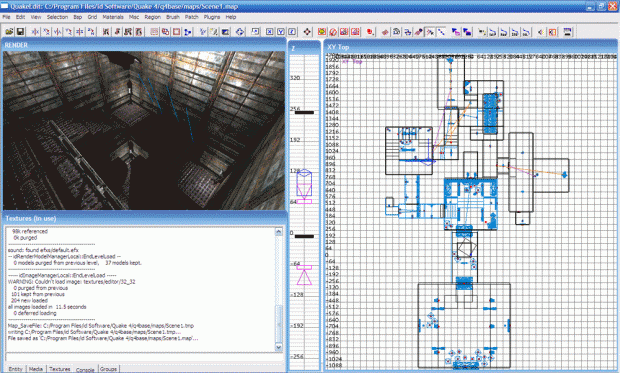Click the red circle-slash toolbar icon

pyautogui.click(x=333, y=32)
